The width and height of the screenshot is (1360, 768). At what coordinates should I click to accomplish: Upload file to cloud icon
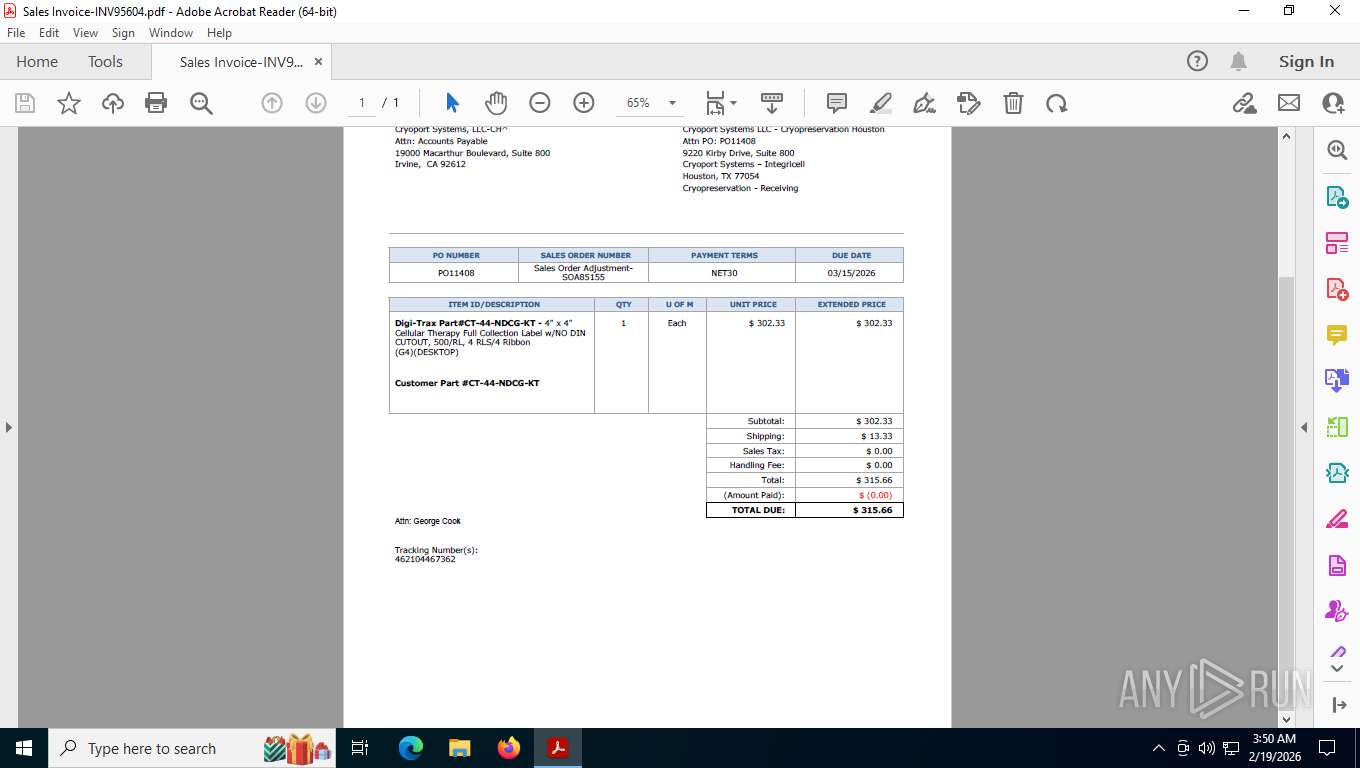(113, 103)
